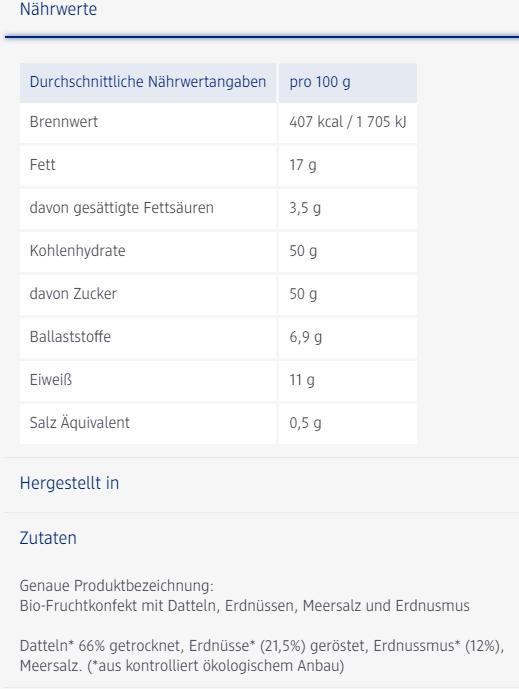Click the Genaue Produktbezeichnung text line
The image size is (519, 689).
(116, 586)
